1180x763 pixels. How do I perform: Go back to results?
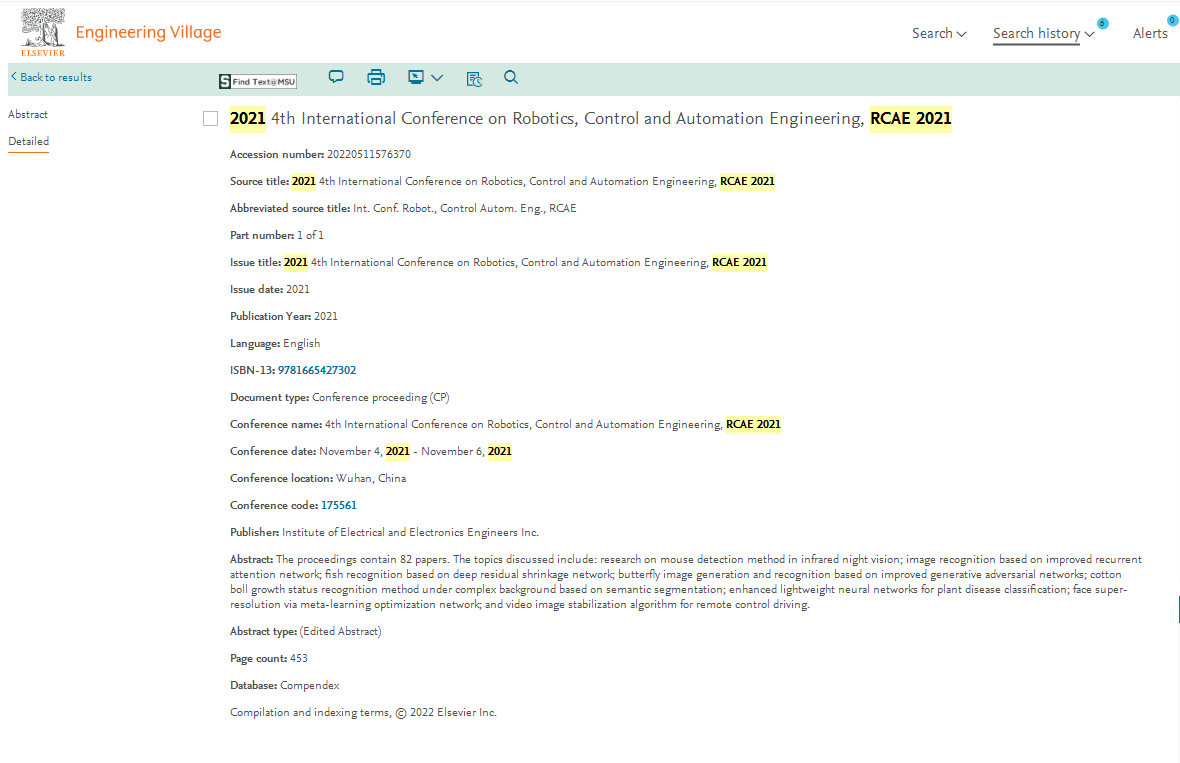pyautogui.click(x=51, y=77)
